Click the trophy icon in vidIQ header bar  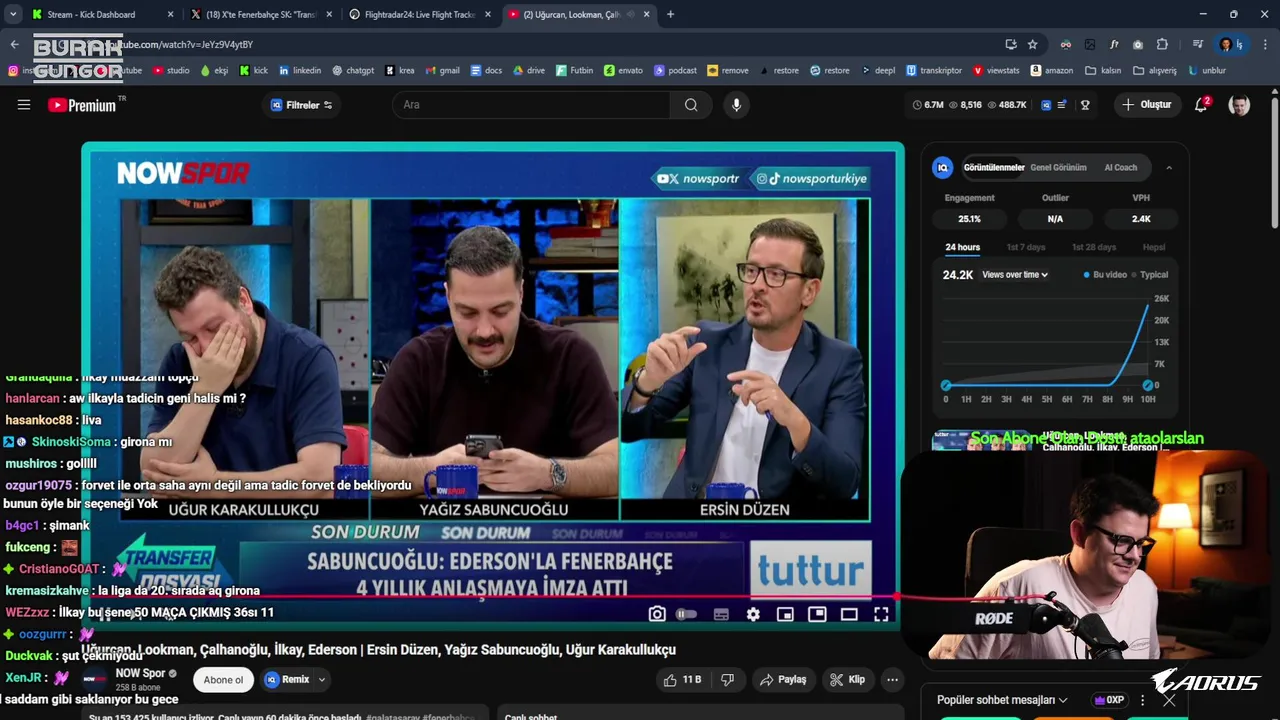point(1085,105)
